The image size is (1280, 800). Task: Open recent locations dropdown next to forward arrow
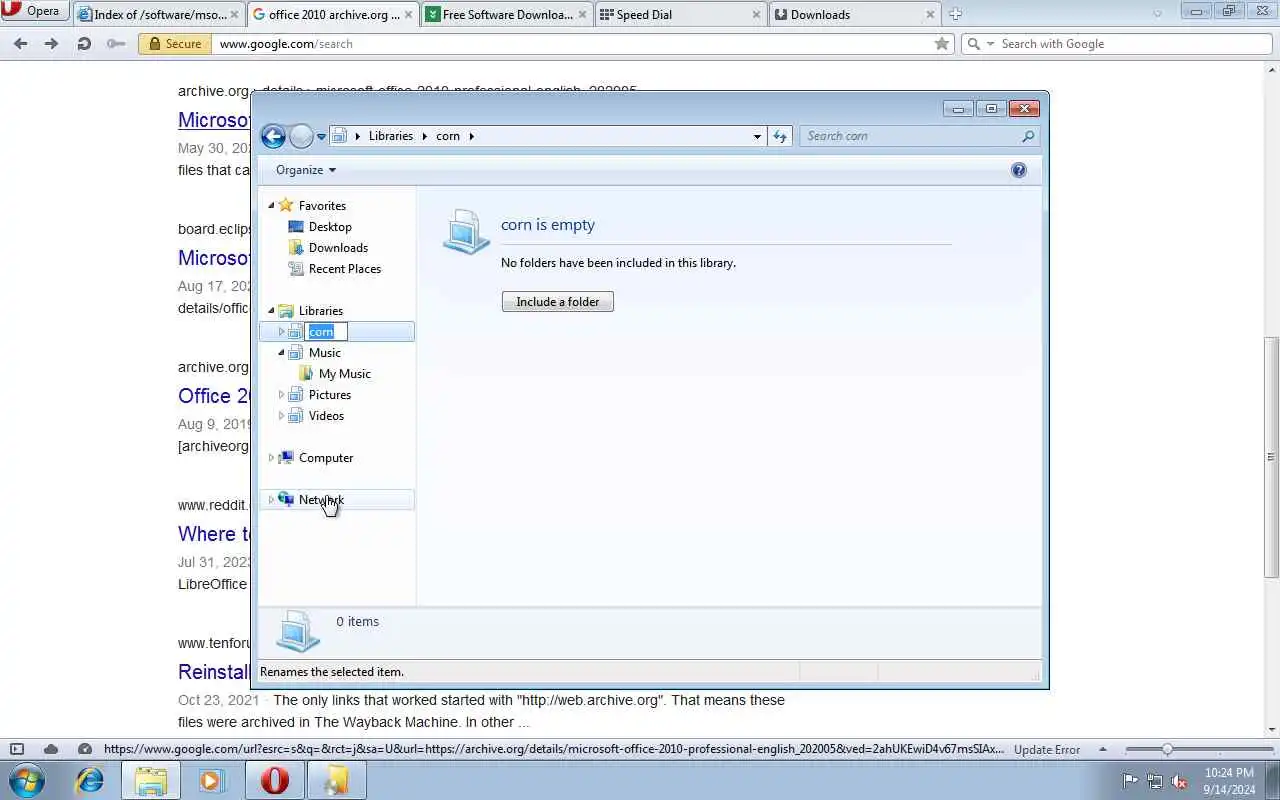(321, 136)
